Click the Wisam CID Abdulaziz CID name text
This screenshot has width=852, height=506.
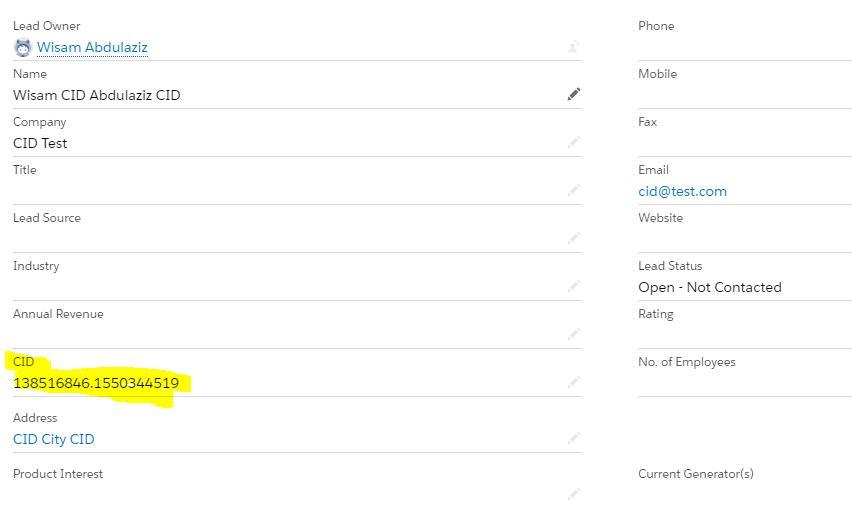pyautogui.click(x=97, y=95)
